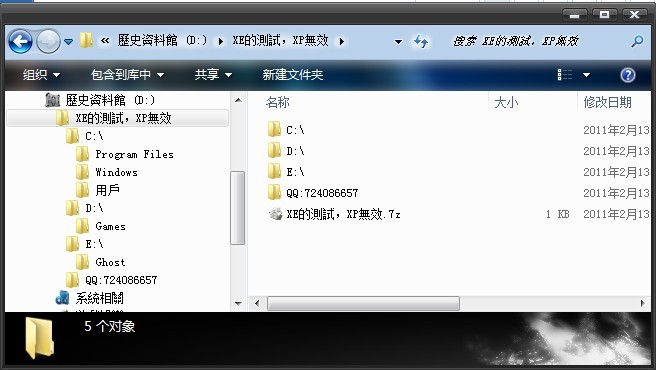Click the change view icon
The image size is (656, 370).
pos(565,75)
